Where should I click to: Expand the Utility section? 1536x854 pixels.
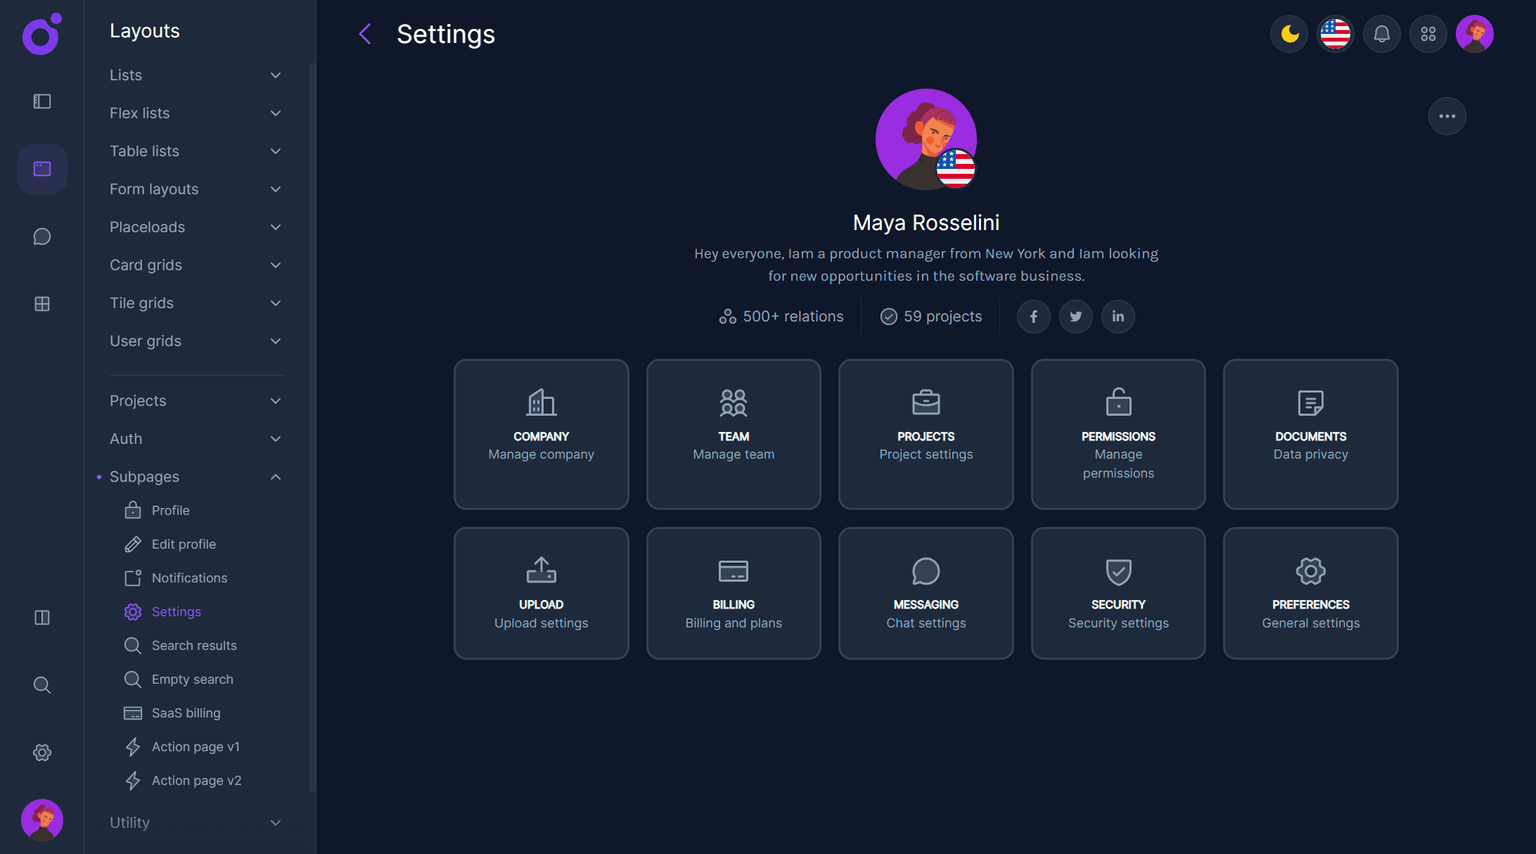[x=195, y=823]
